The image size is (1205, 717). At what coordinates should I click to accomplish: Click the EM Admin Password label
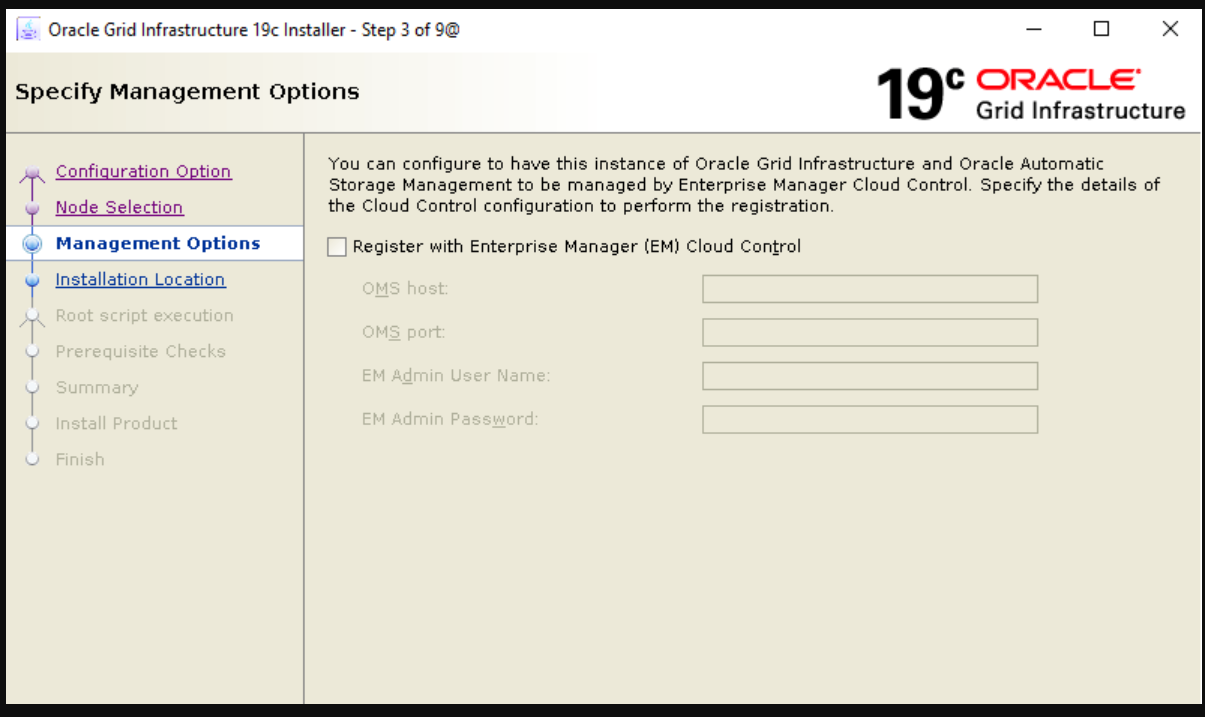450,419
